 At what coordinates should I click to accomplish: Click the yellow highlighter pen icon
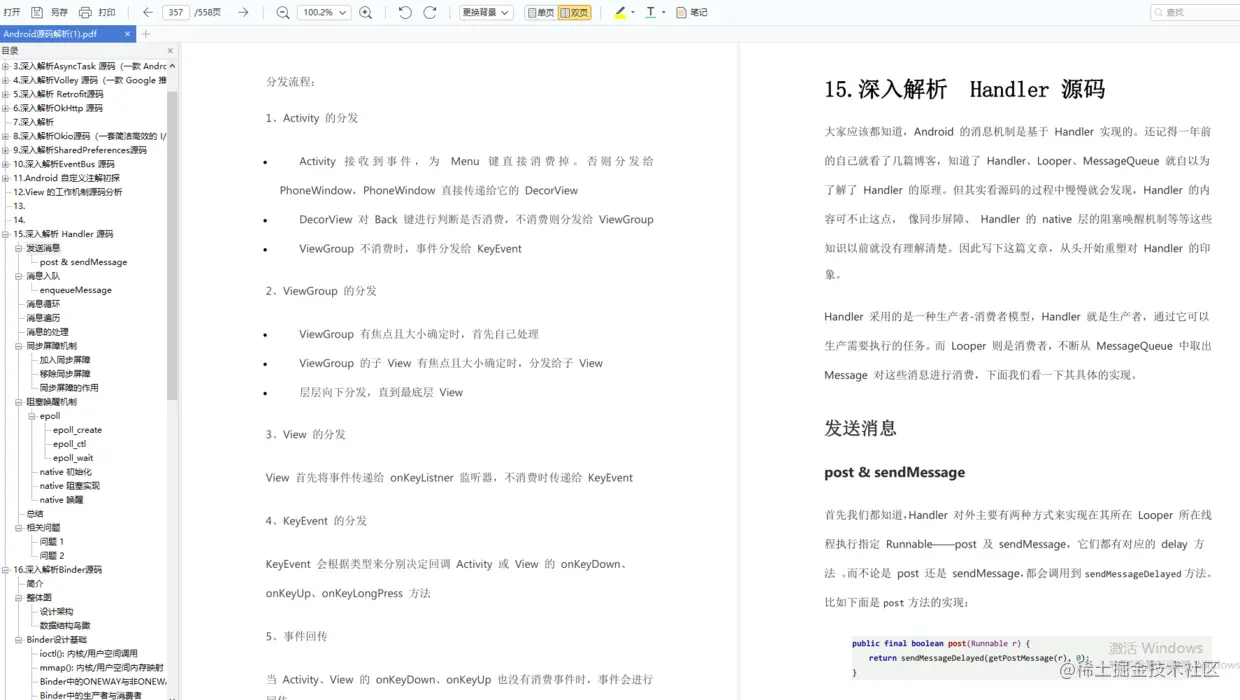click(x=620, y=12)
